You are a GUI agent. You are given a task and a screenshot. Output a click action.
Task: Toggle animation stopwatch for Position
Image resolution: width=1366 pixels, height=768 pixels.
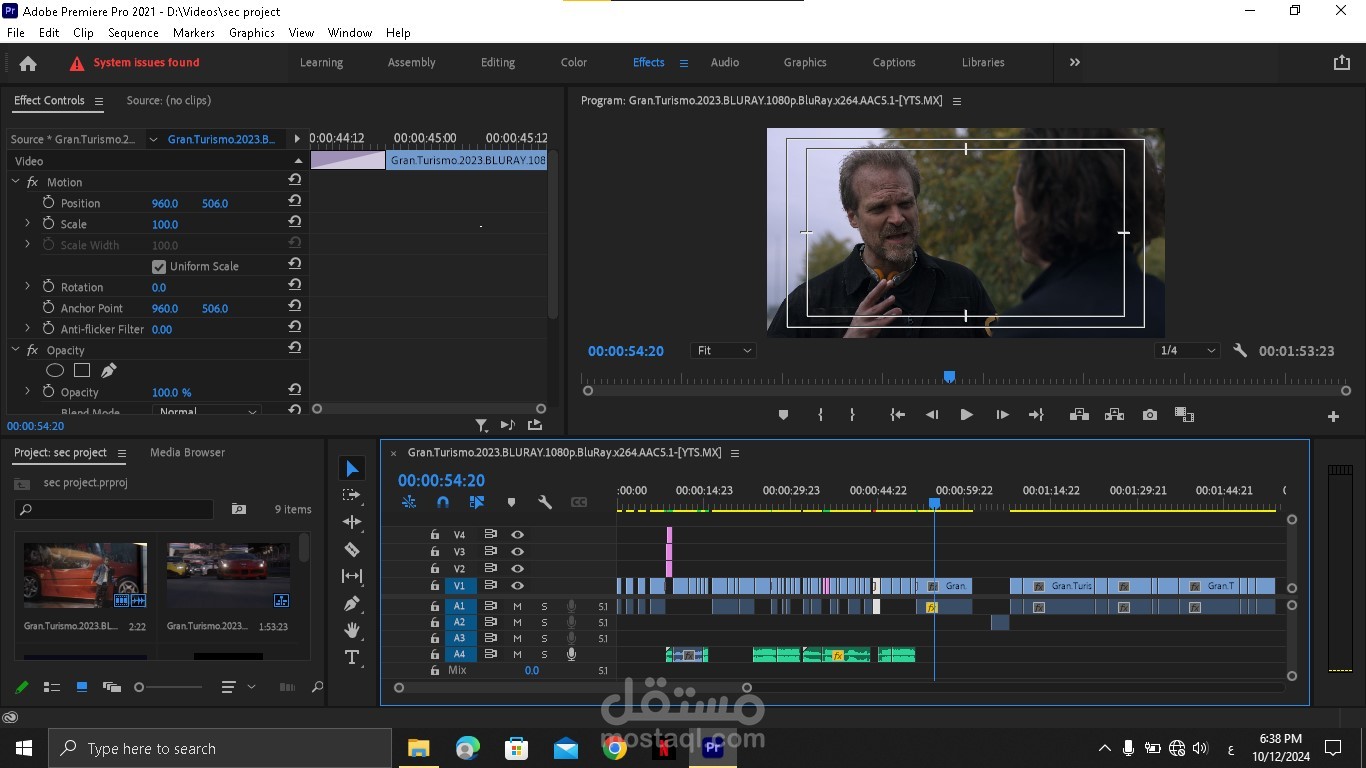[48, 203]
